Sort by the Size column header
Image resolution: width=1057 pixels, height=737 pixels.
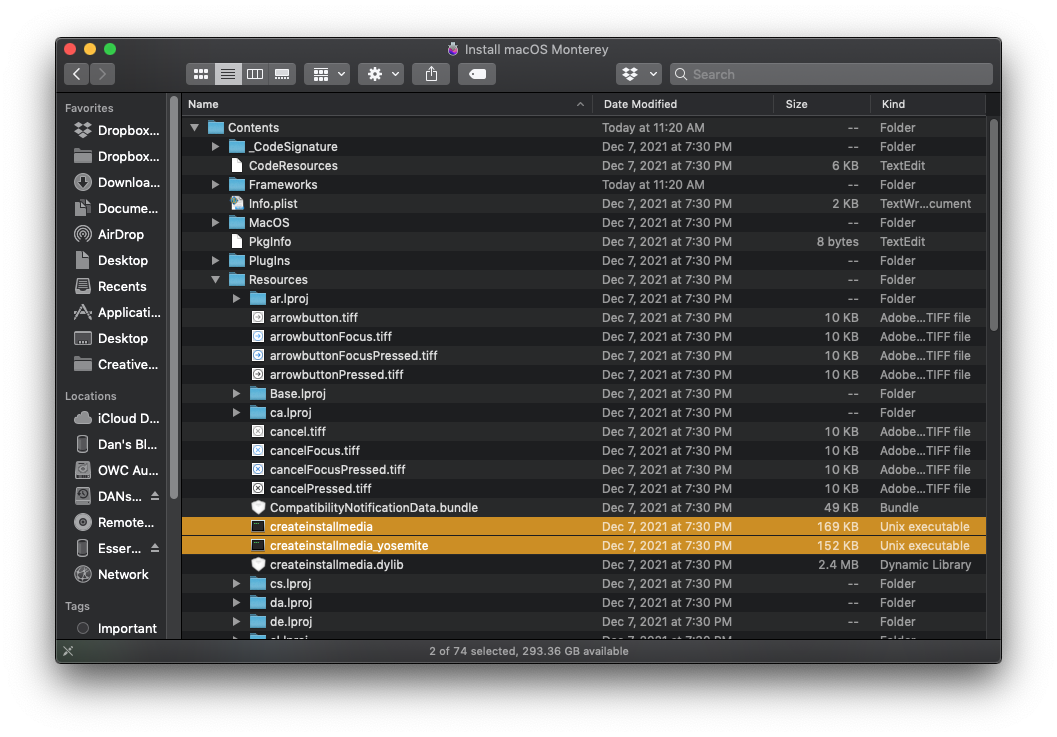click(822, 104)
